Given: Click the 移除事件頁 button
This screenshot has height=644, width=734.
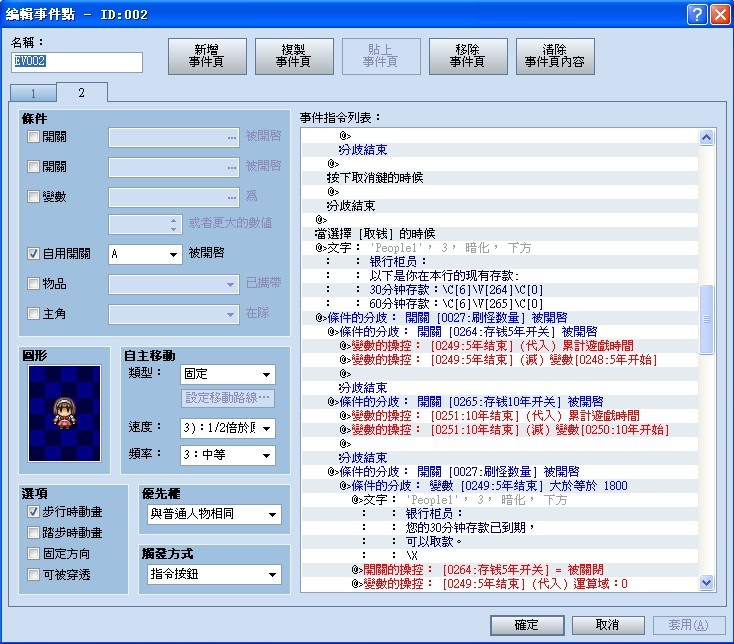Looking at the screenshot, I should tap(468, 56).
